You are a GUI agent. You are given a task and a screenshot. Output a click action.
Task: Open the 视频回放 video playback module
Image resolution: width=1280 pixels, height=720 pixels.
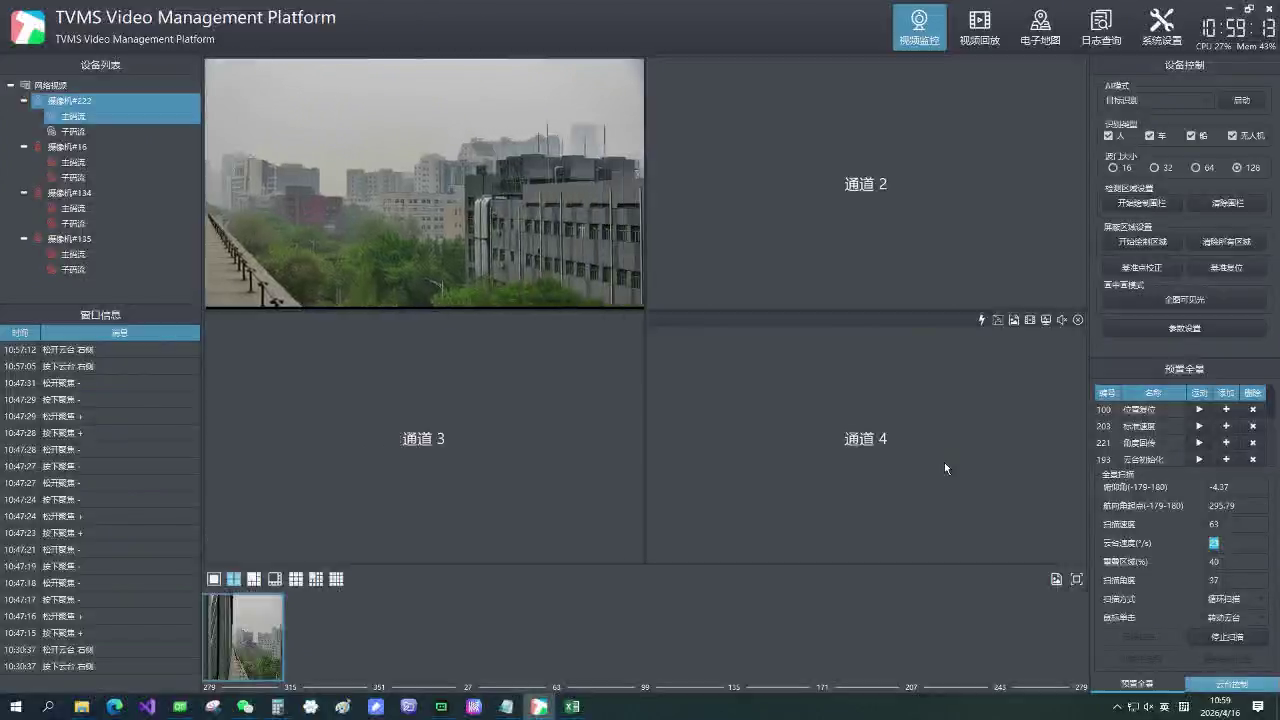point(980,27)
